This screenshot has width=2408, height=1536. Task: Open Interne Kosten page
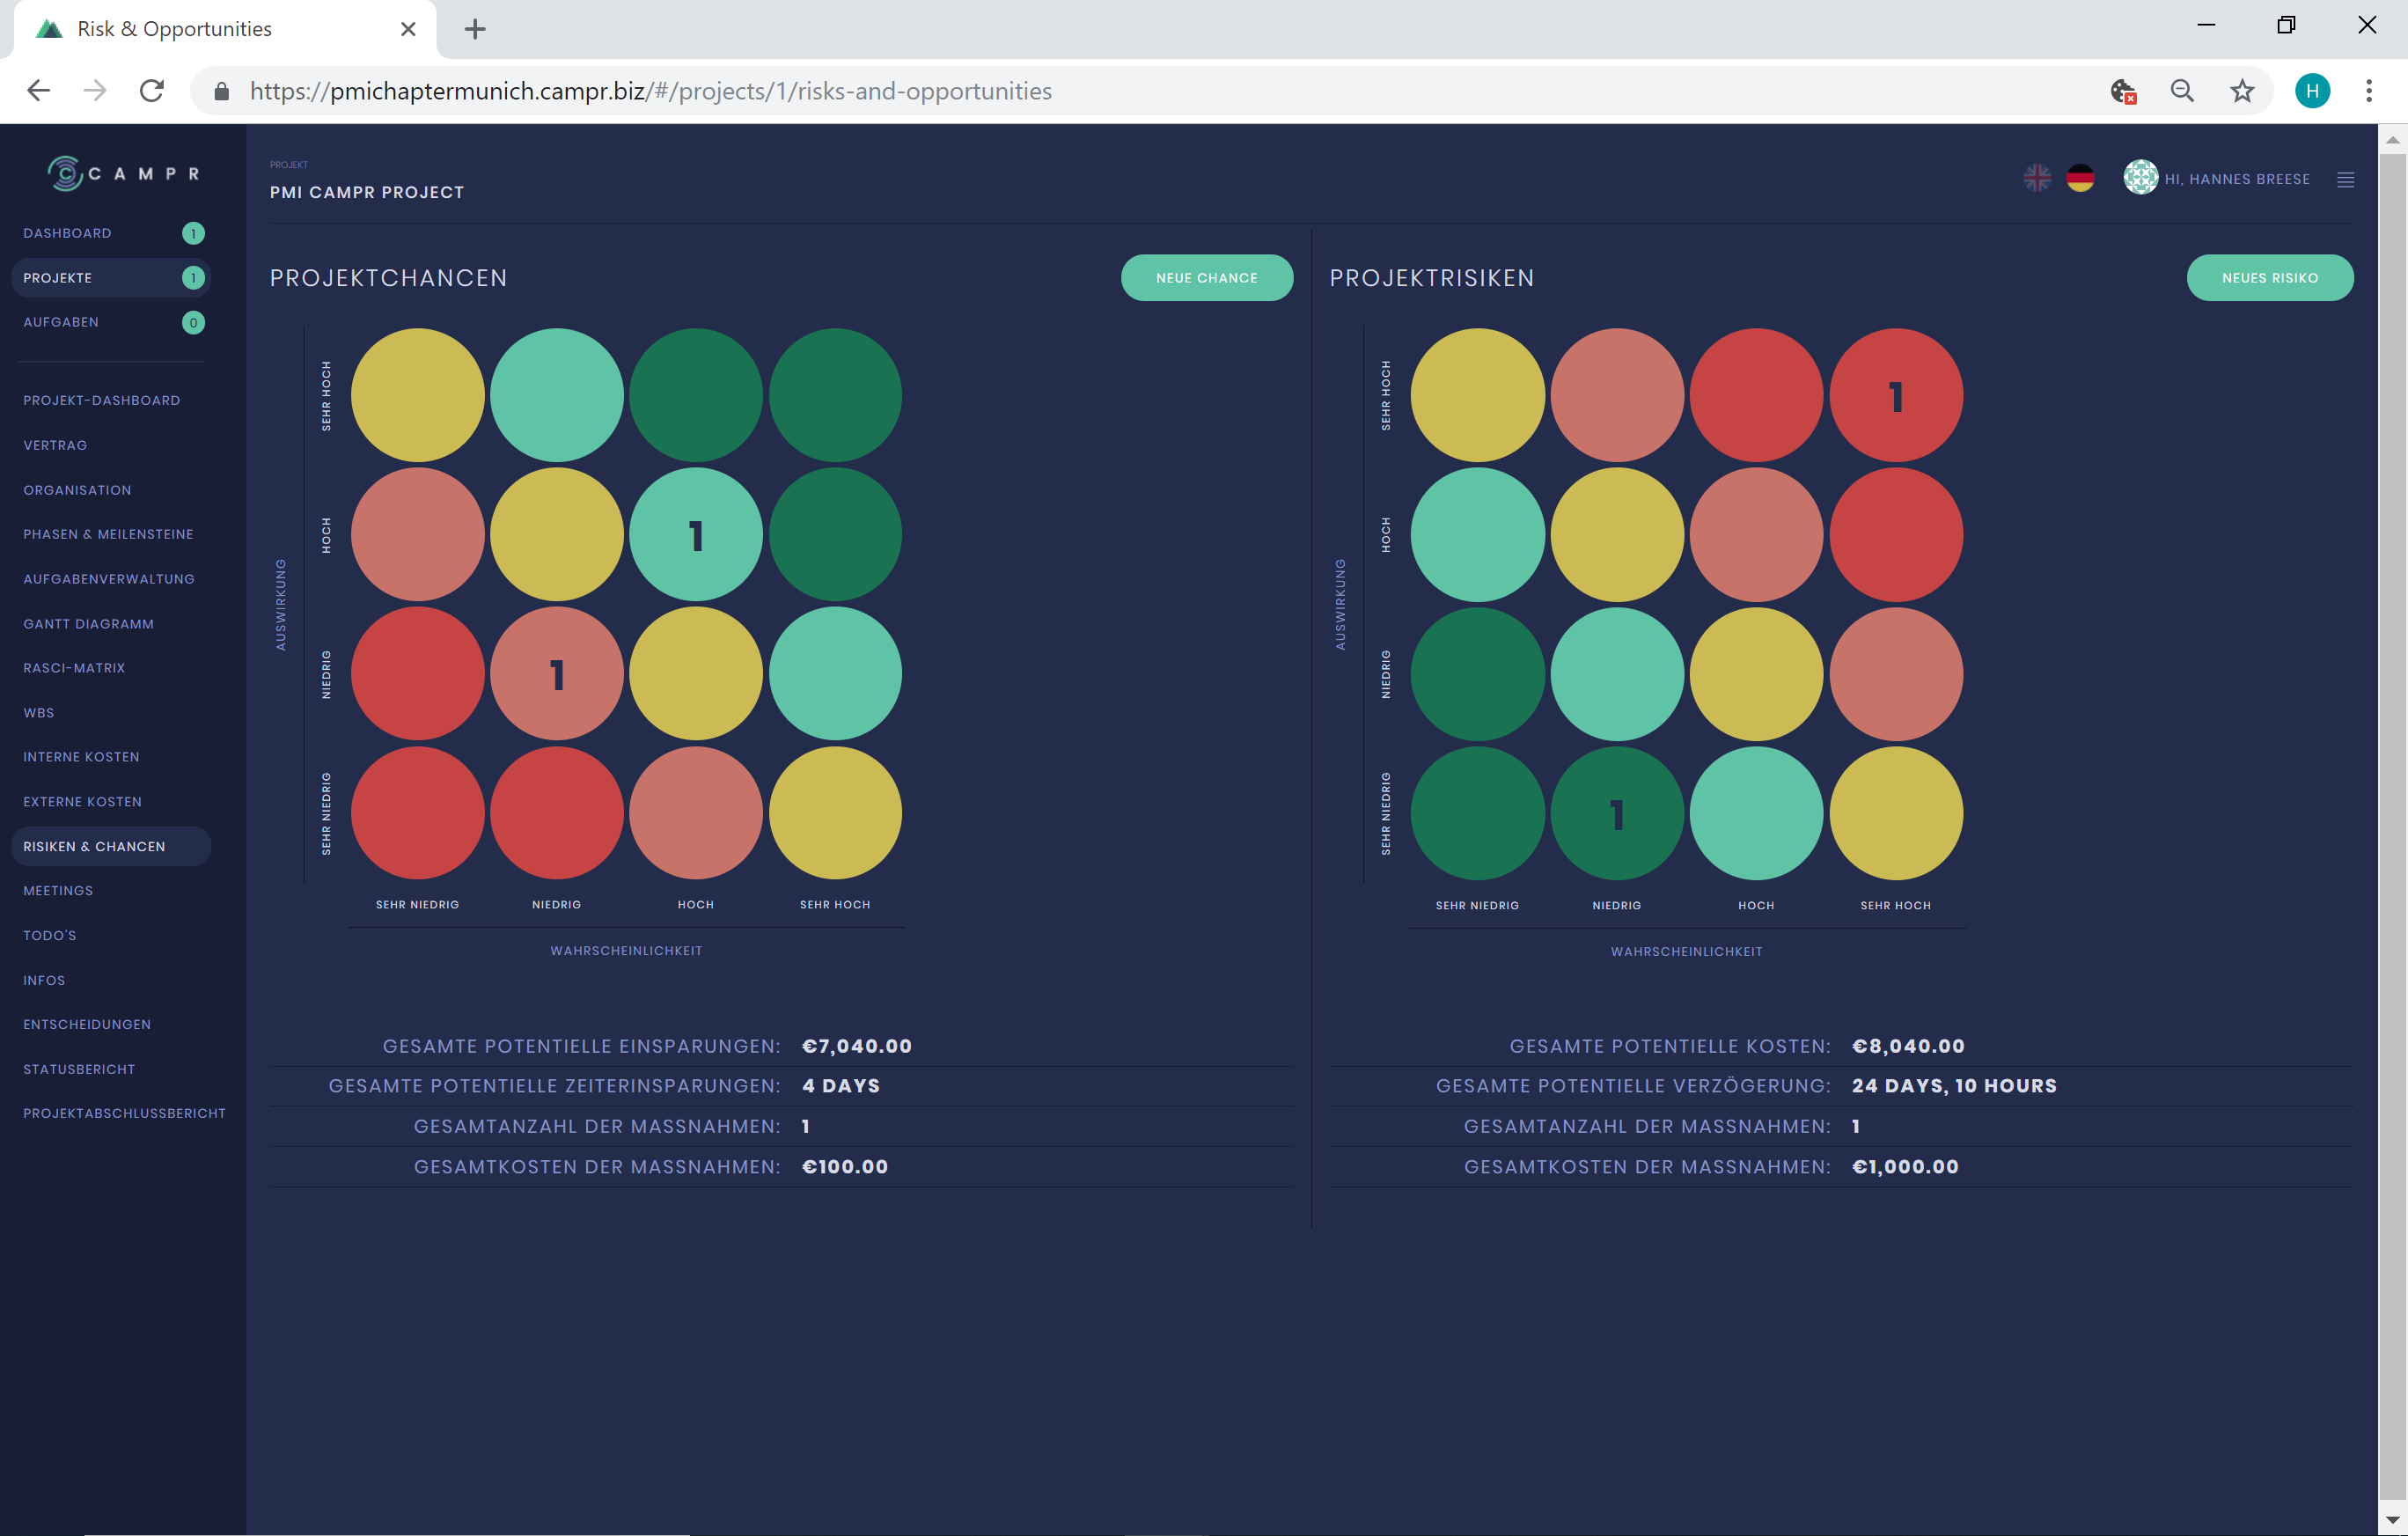(81, 757)
